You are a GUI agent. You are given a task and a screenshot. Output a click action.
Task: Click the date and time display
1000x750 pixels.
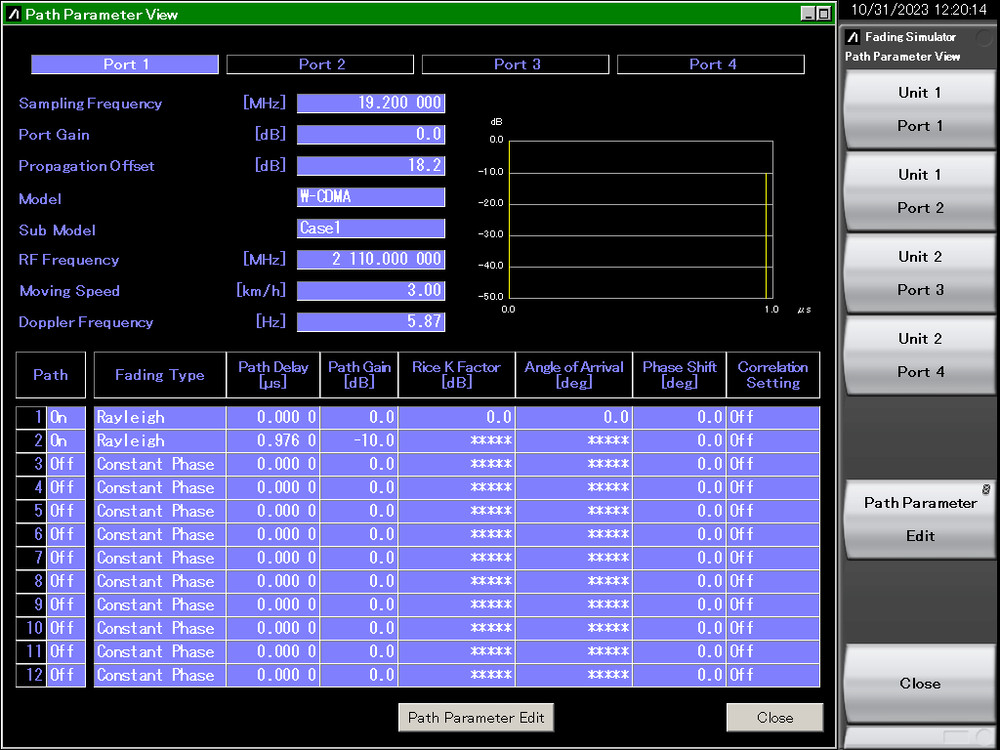pos(918,10)
